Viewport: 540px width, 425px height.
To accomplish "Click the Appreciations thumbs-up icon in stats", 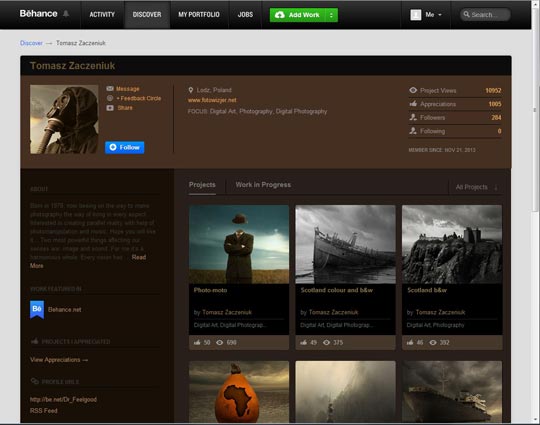I will coord(413,104).
